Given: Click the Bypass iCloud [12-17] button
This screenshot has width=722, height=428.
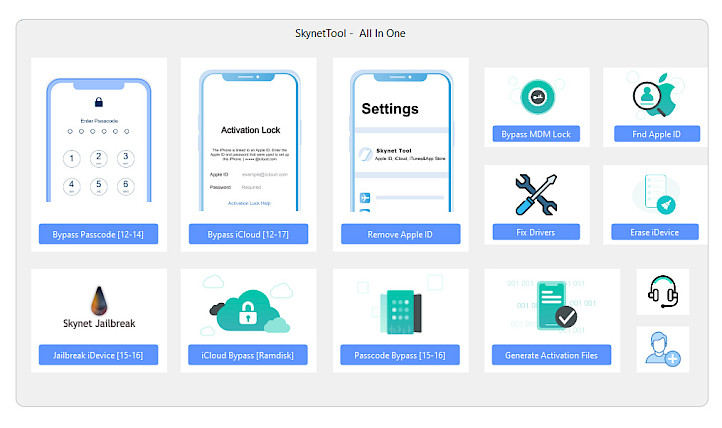Looking at the screenshot, I should (x=248, y=234).
